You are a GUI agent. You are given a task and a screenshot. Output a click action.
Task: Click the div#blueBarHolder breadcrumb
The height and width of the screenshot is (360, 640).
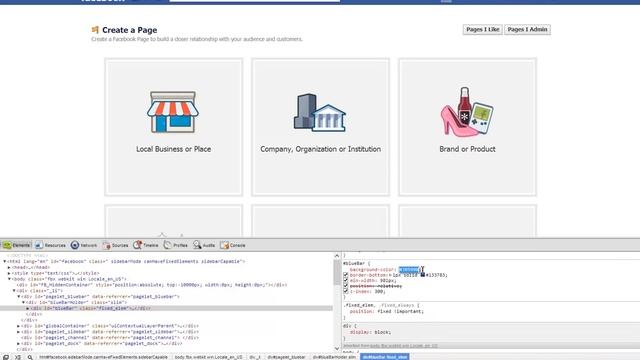pyautogui.click(x=334, y=357)
